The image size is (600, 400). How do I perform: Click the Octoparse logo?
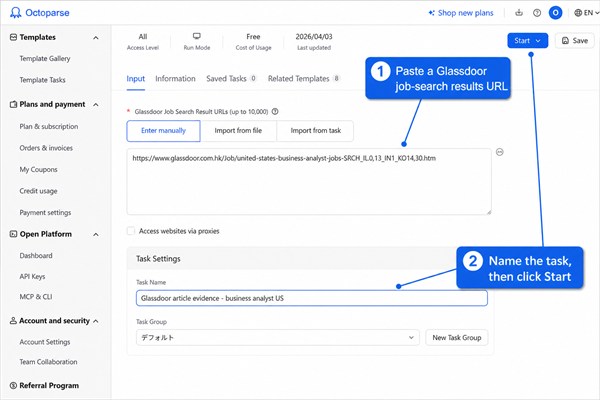pos(40,13)
